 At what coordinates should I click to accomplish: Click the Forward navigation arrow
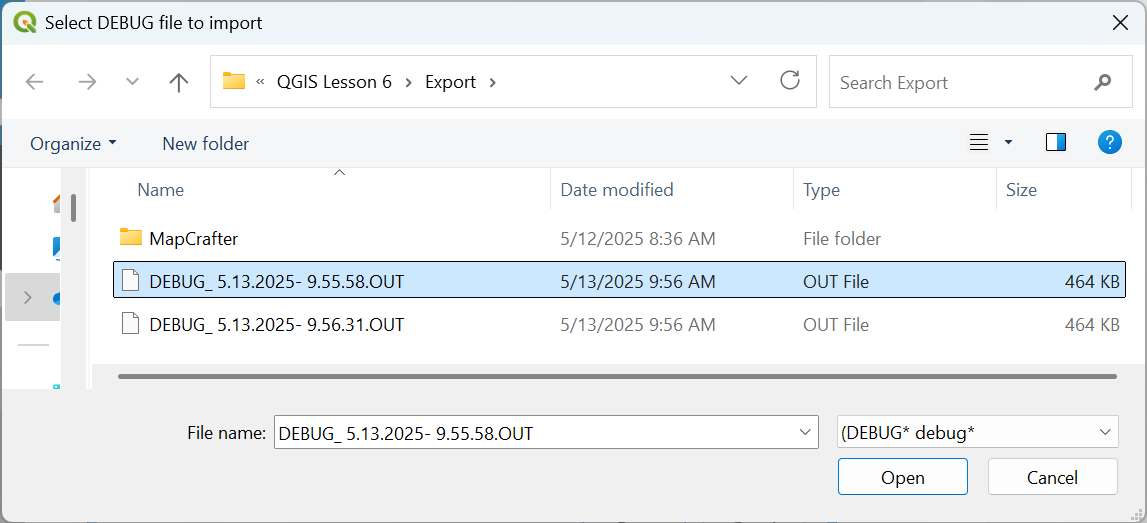(87, 82)
